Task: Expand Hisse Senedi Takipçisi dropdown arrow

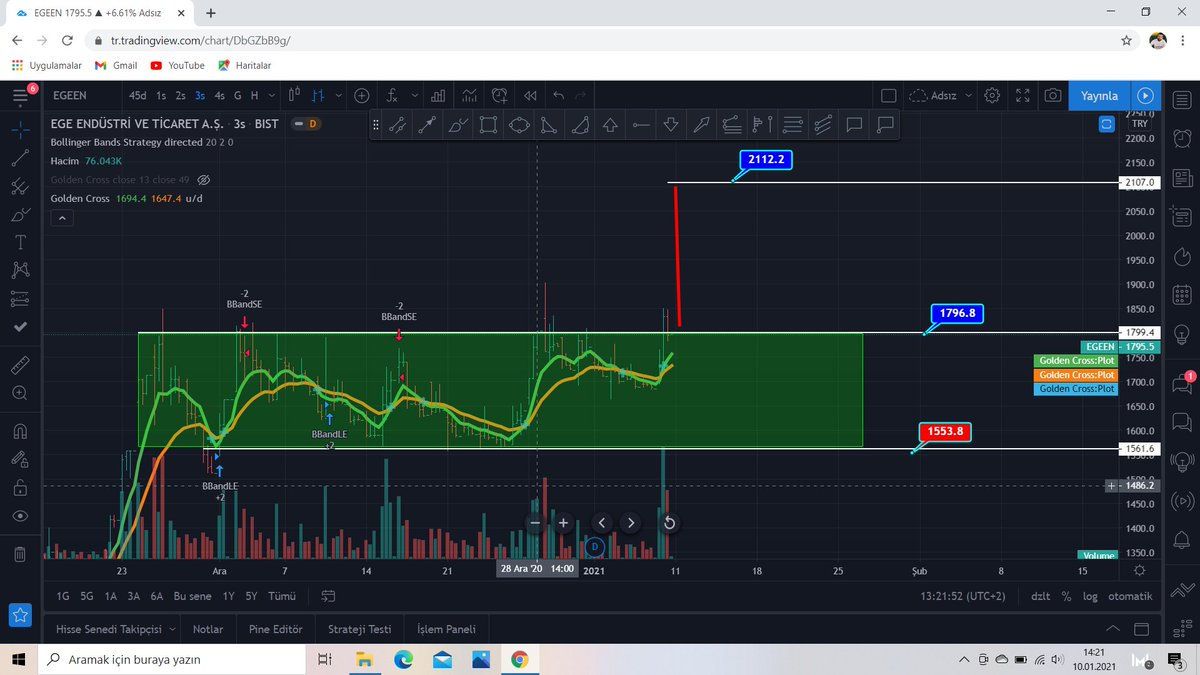Action: (172, 629)
